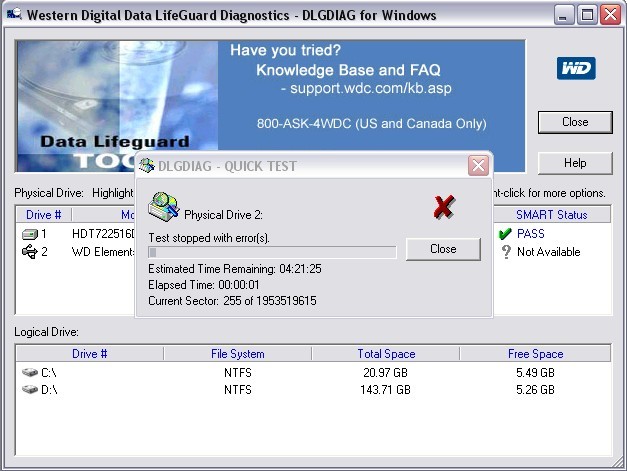
Task: Click the 20.97 GB total space value
Action: coord(385,373)
